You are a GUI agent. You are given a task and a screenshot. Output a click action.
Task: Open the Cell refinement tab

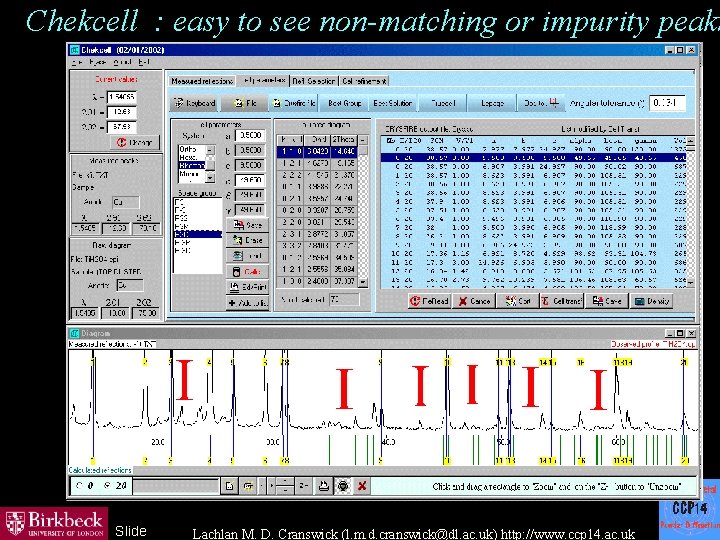click(365, 81)
